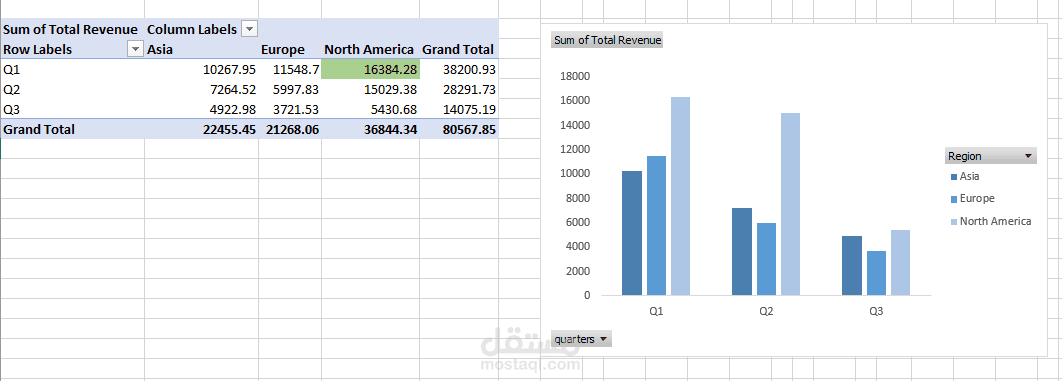Click the Q1 axis label on chart
The height and width of the screenshot is (381, 1062).
(x=656, y=312)
